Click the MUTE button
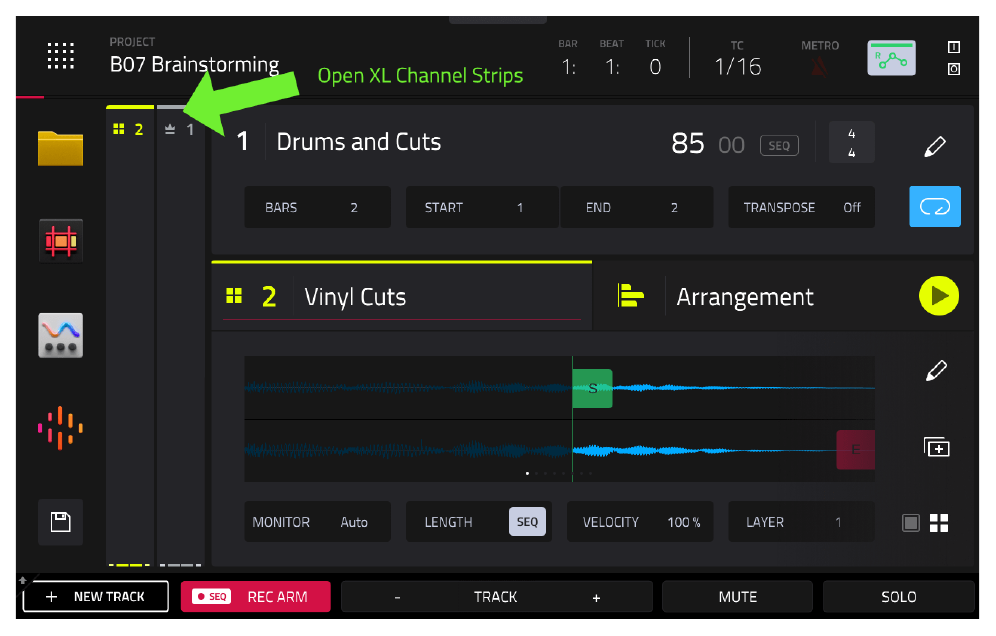Viewport: 996px width, 636px height. point(737,597)
